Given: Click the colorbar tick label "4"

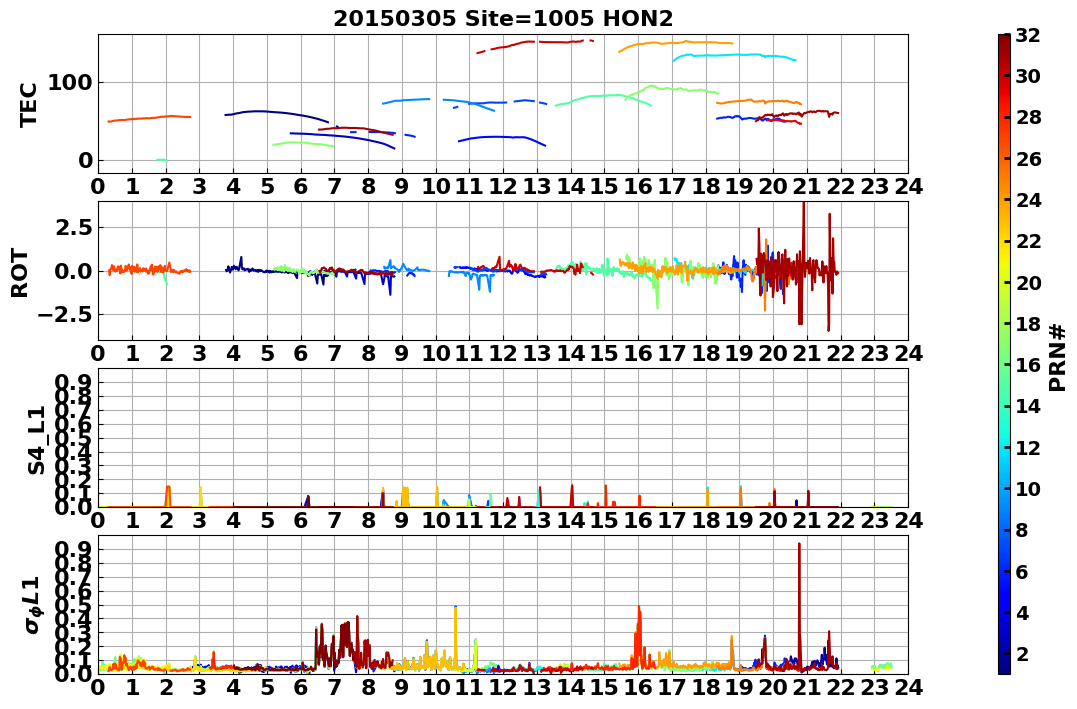Looking at the screenshot, I should tap(1022, 612).
